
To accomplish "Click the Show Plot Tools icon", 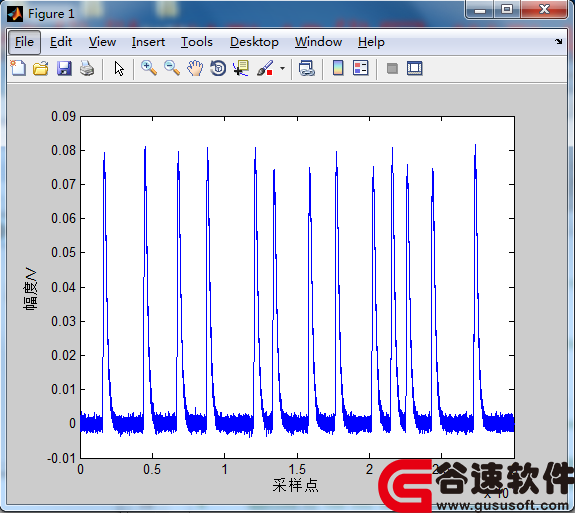I will coord(415,69).
